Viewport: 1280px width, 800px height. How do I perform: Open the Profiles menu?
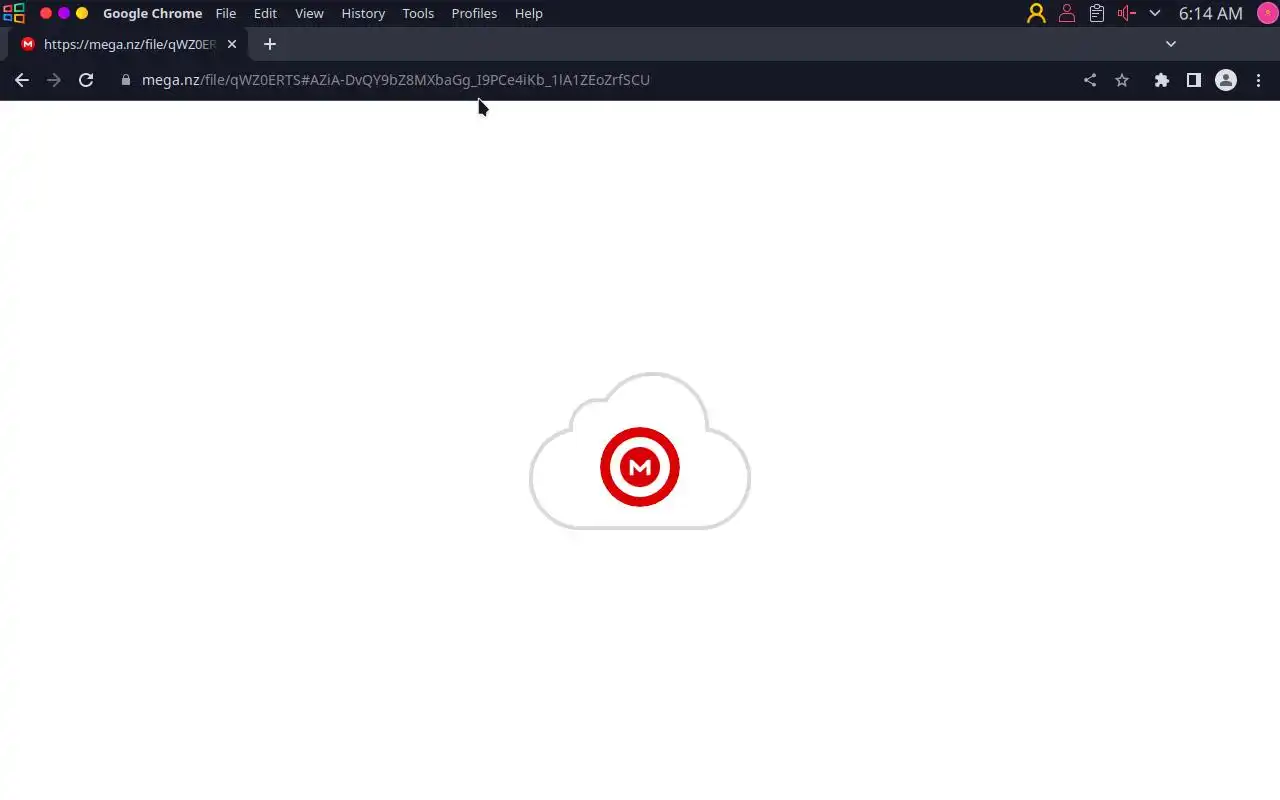tap(474, 13)
